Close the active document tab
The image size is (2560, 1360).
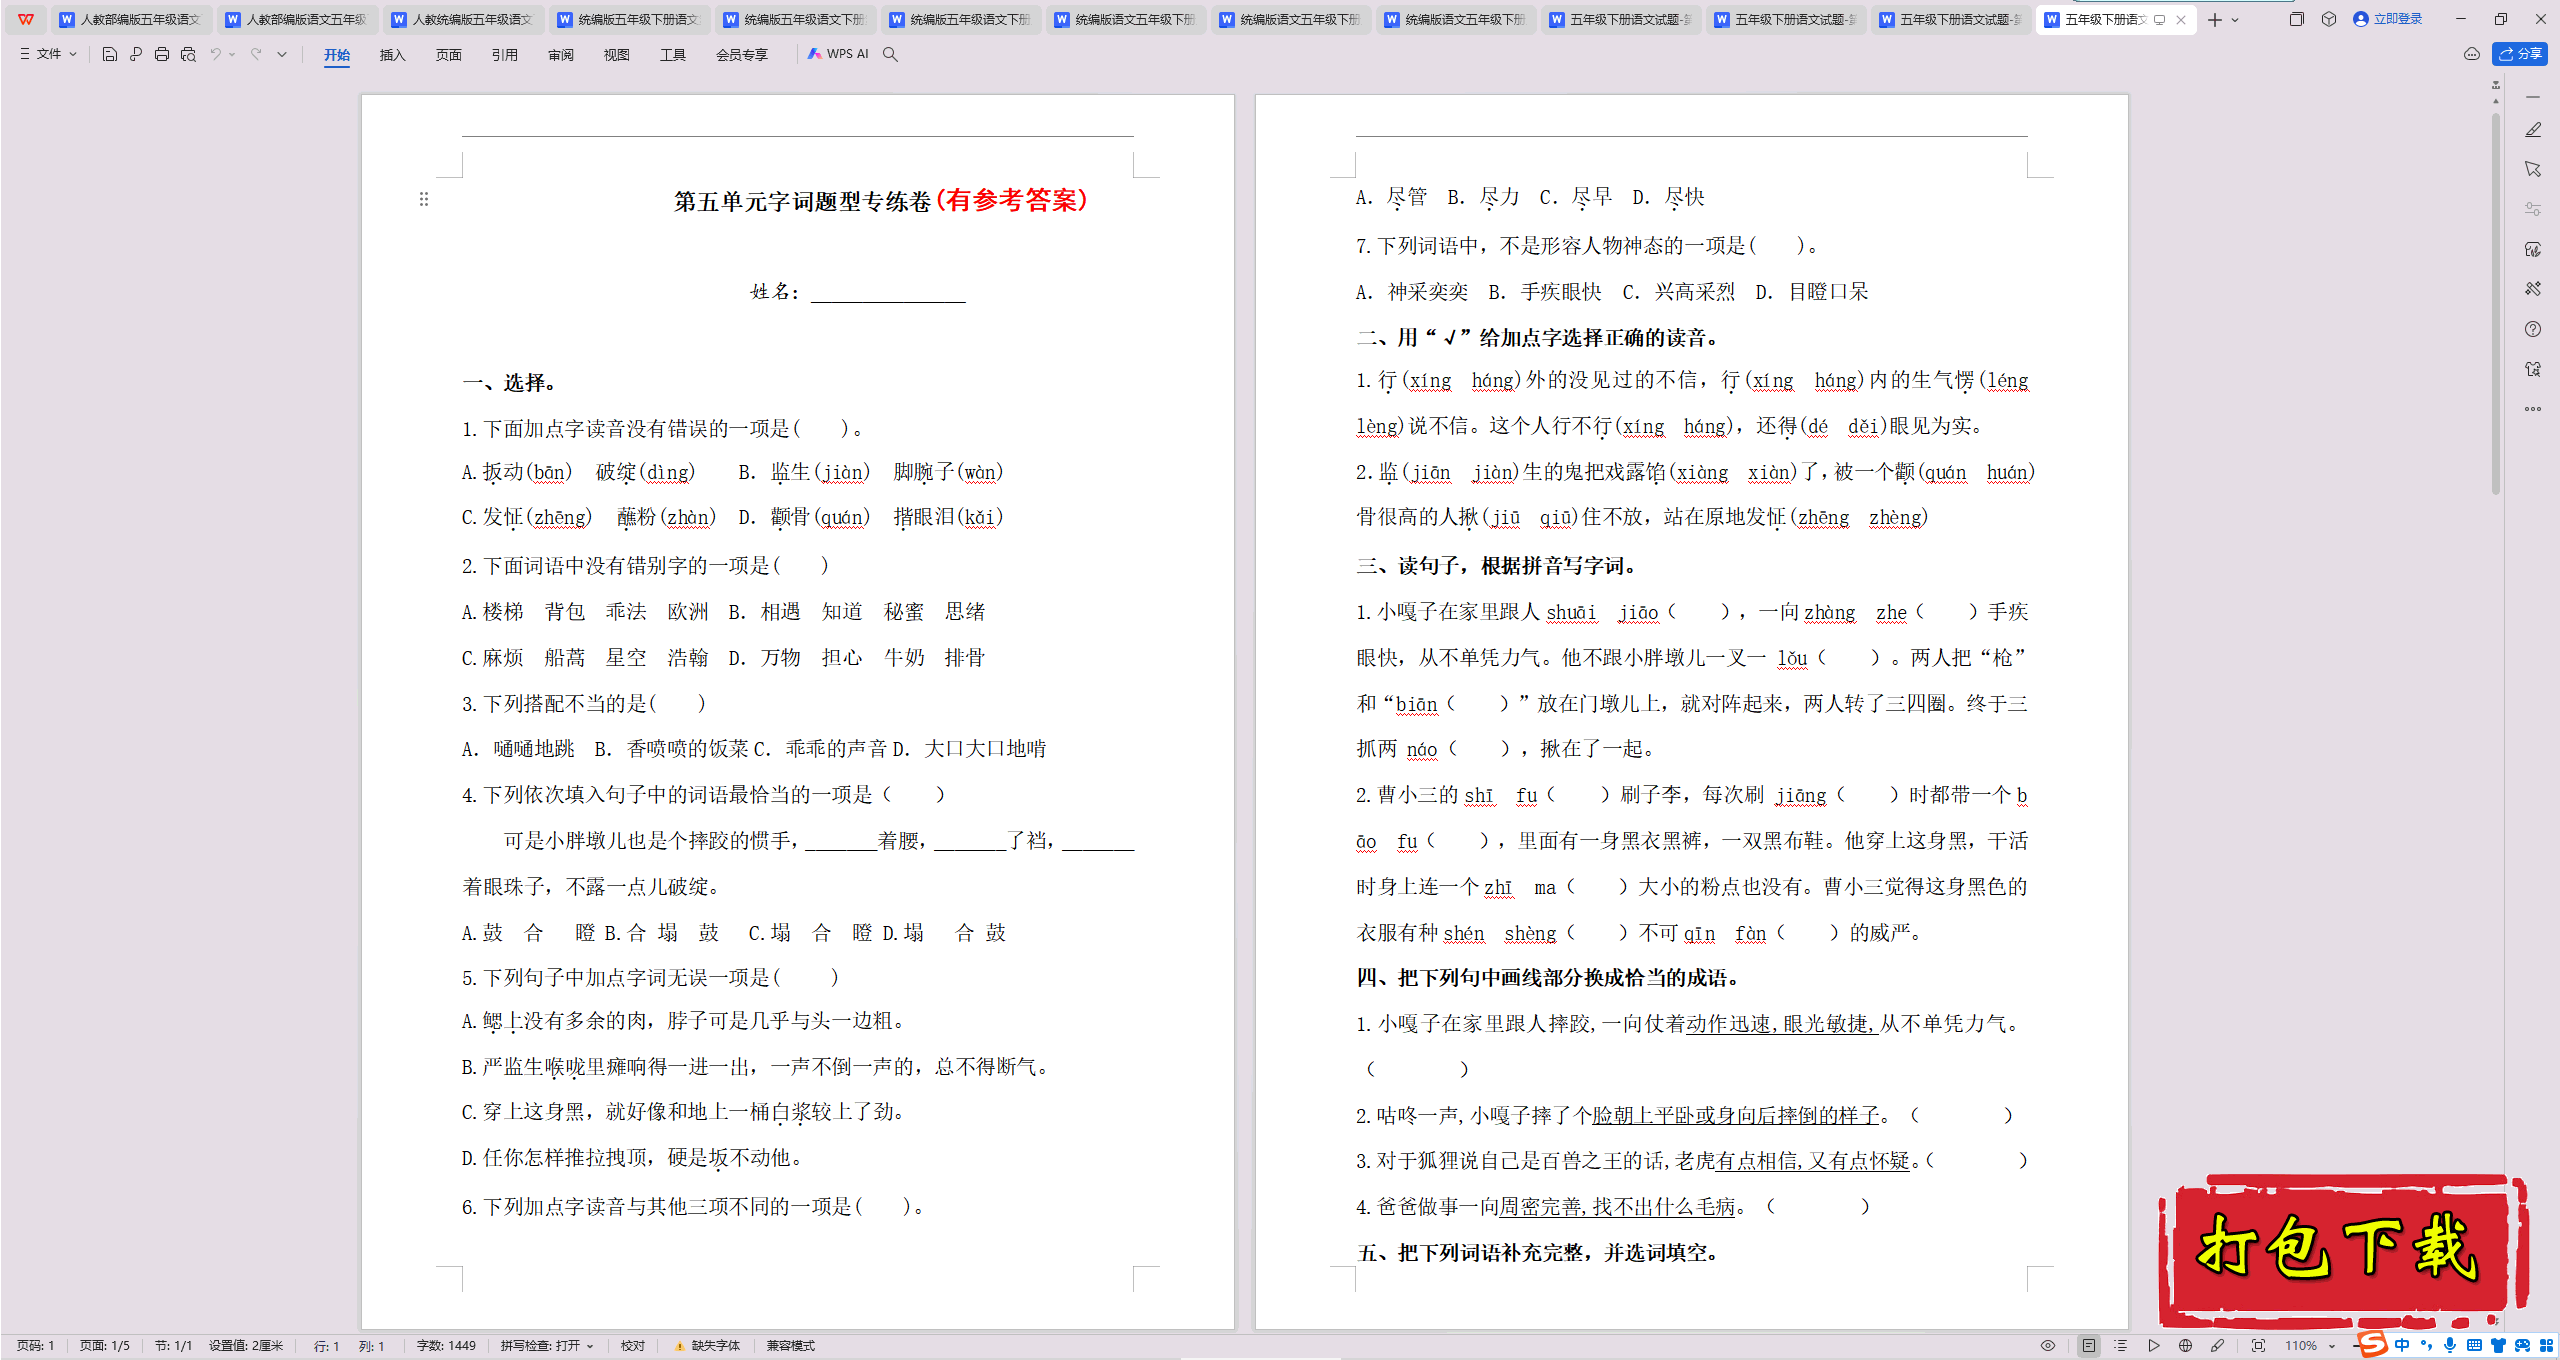point(2181,20)
